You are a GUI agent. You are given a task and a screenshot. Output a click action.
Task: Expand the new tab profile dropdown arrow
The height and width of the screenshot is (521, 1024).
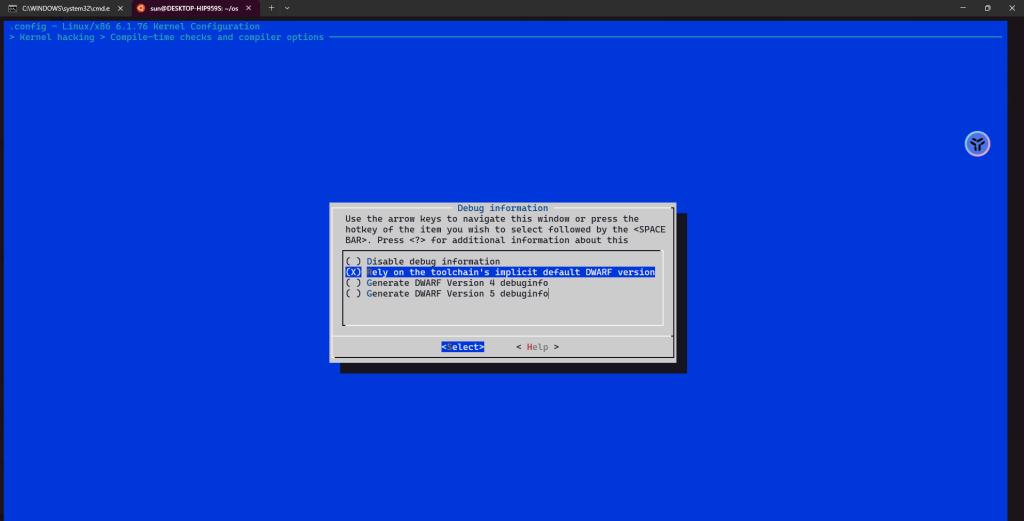coord(287,8)
